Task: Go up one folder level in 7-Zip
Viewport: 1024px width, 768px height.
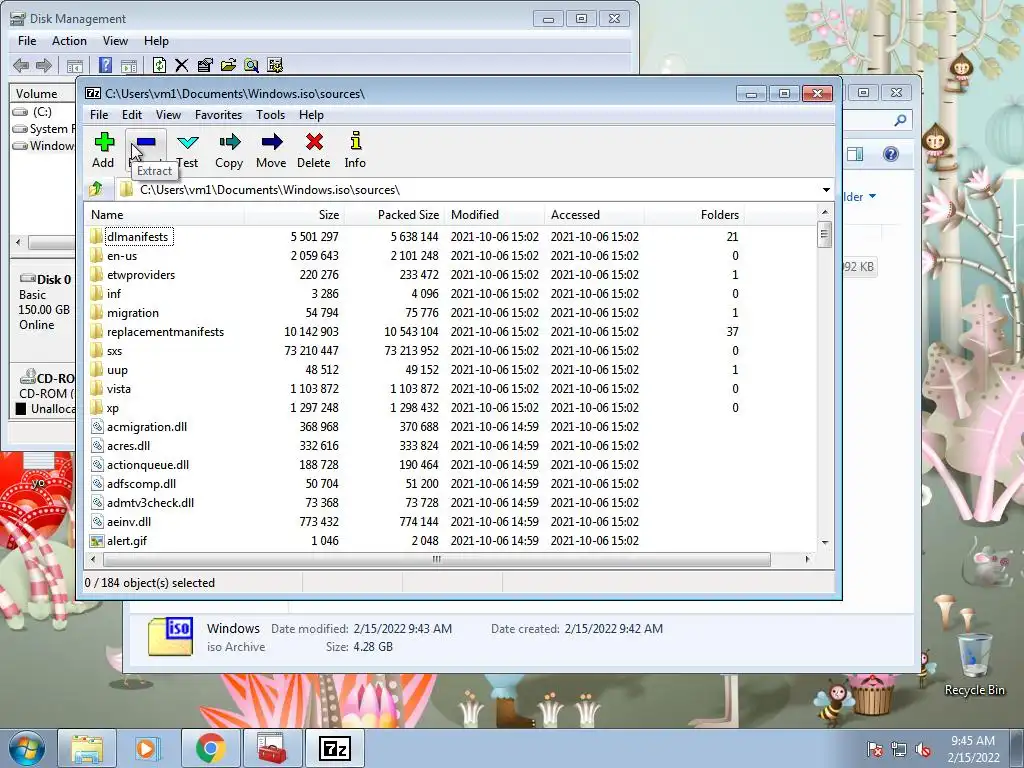Action: 96,189
